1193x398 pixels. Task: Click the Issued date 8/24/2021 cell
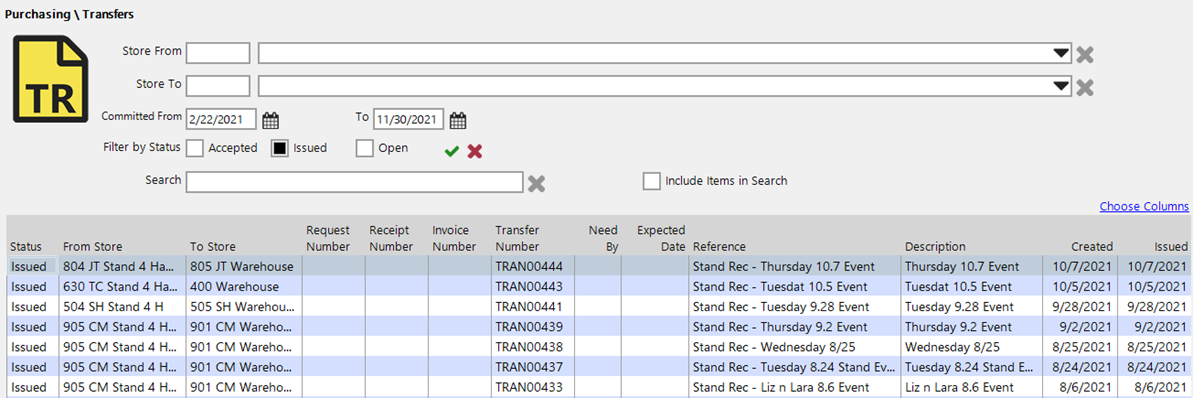1154,366
